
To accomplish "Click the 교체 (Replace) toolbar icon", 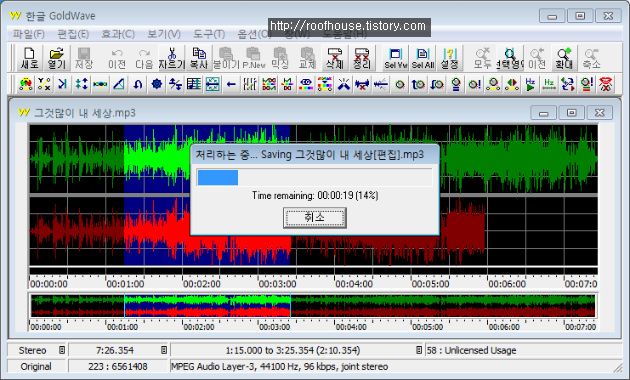I will pyautogui.click(x=307, y=58).
